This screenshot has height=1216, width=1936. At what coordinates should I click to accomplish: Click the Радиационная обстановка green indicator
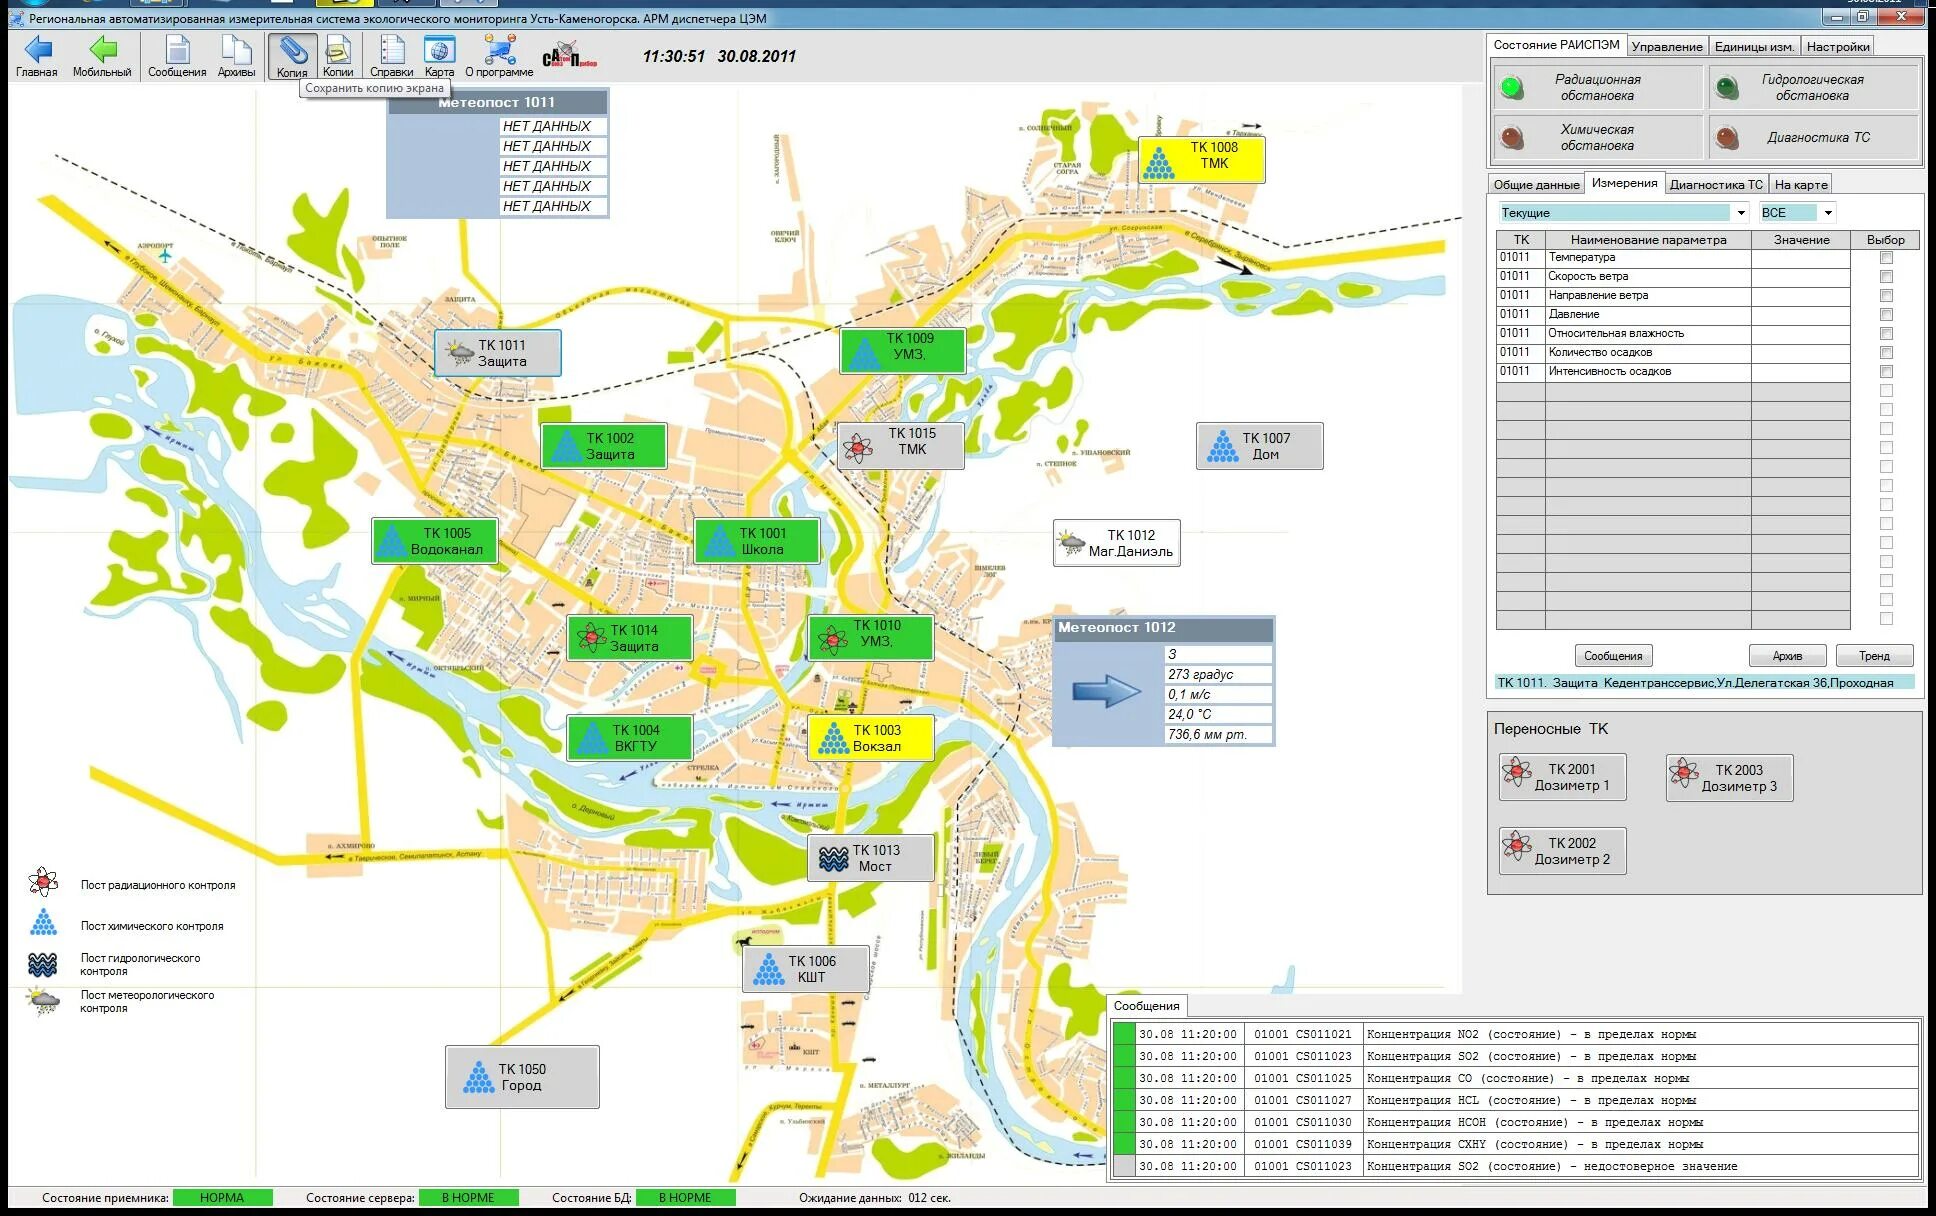point(1512,88)
